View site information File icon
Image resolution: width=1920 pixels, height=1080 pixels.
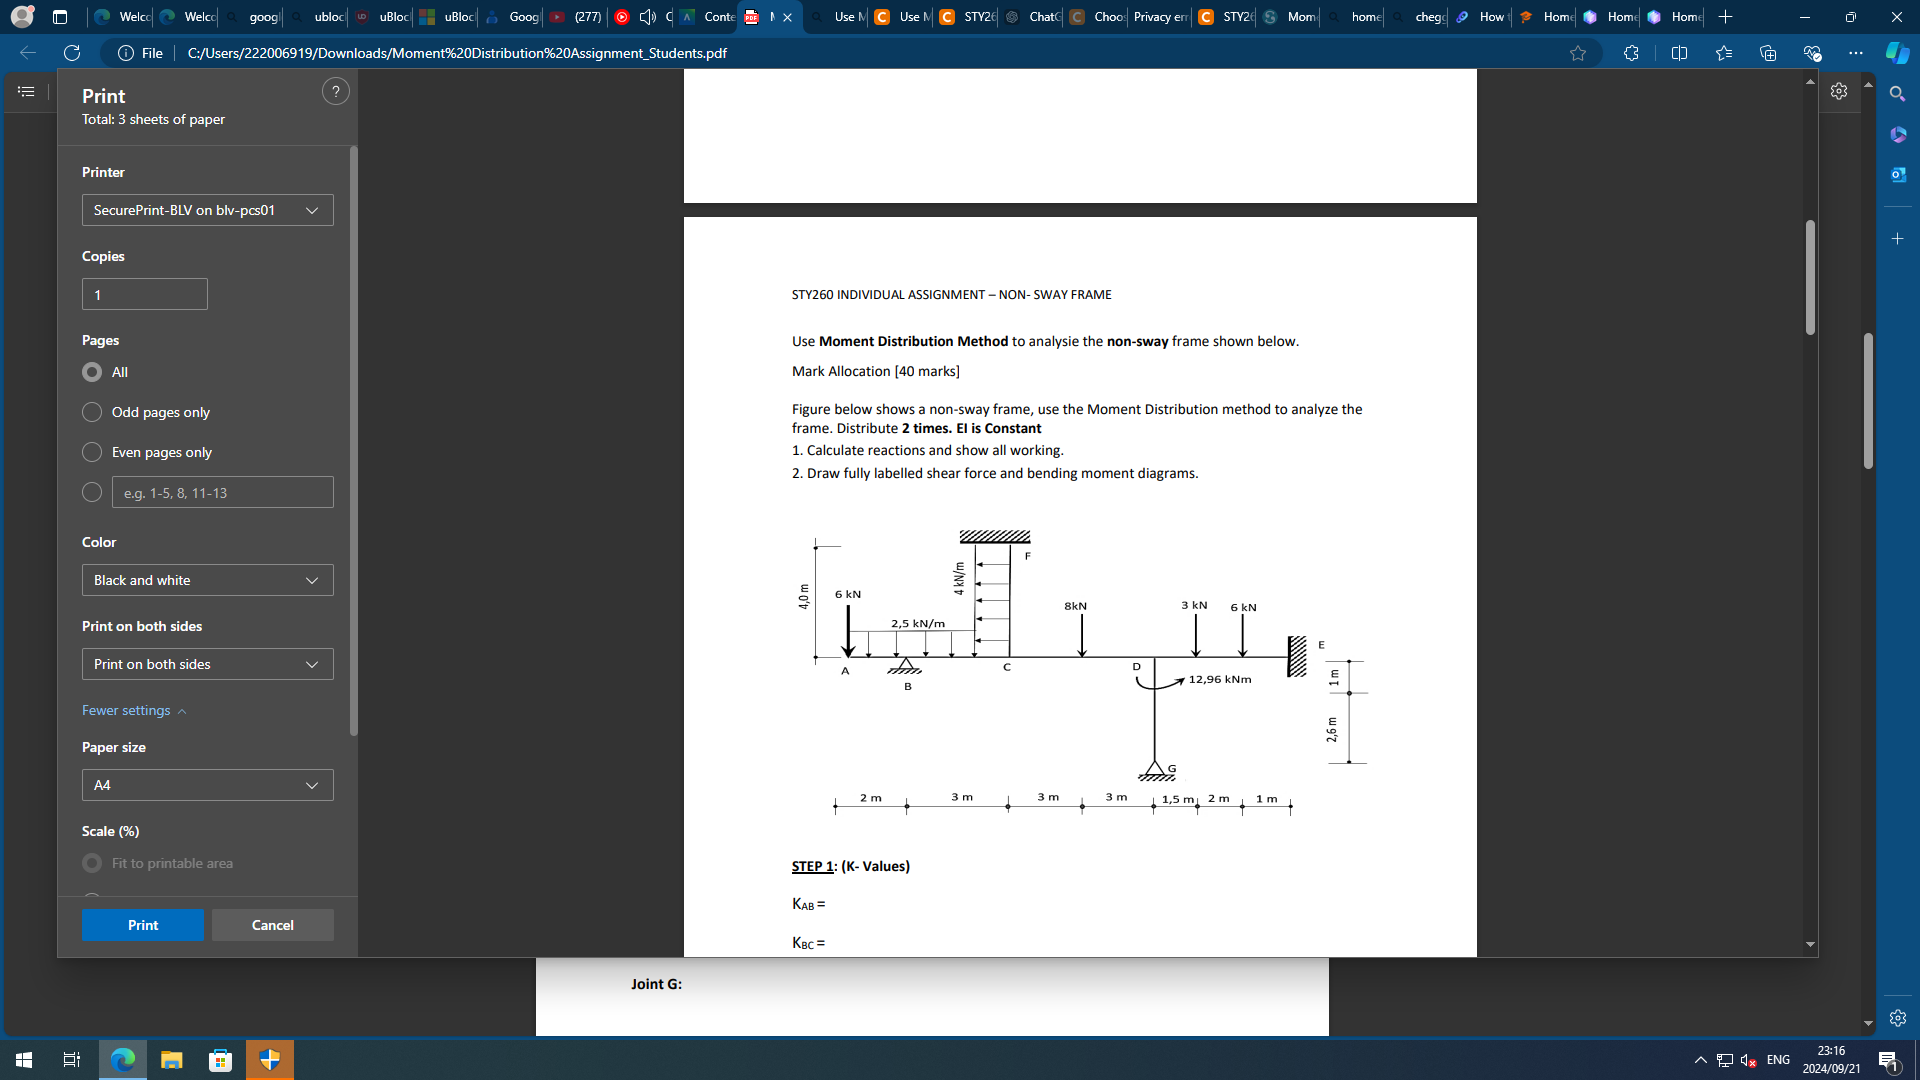tap(141, 53)
